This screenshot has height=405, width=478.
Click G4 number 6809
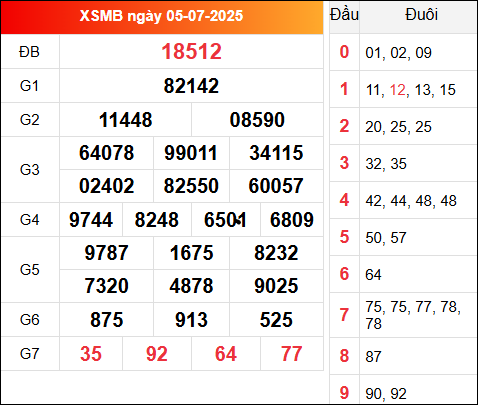point(292,220)
